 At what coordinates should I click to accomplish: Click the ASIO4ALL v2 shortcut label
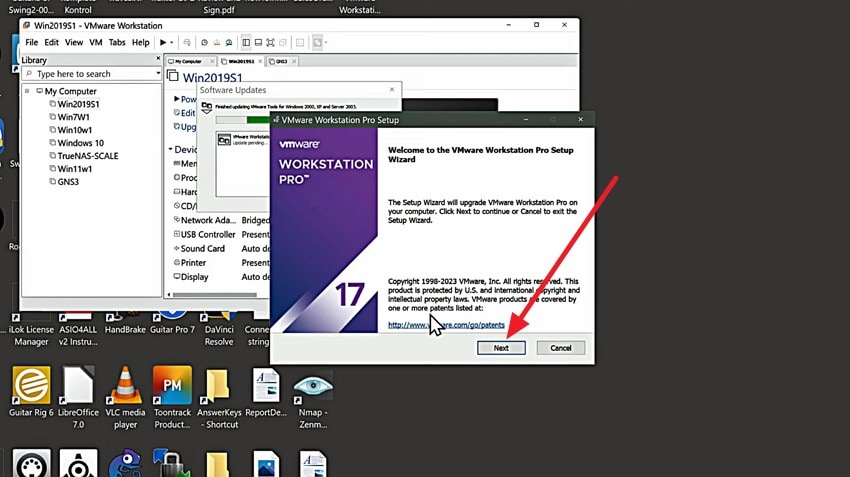(78, 336)
